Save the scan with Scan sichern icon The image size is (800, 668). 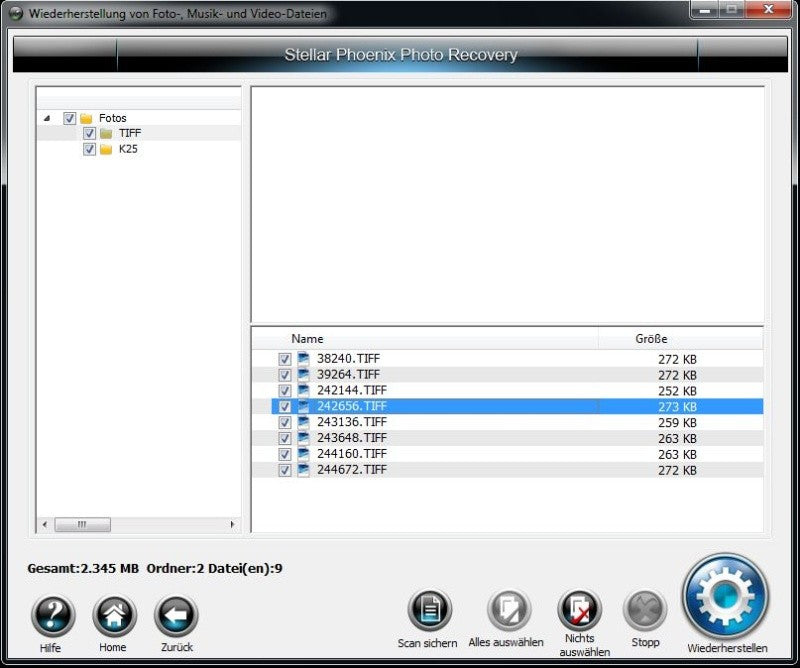pyautogui.click(x=430, y=610)
